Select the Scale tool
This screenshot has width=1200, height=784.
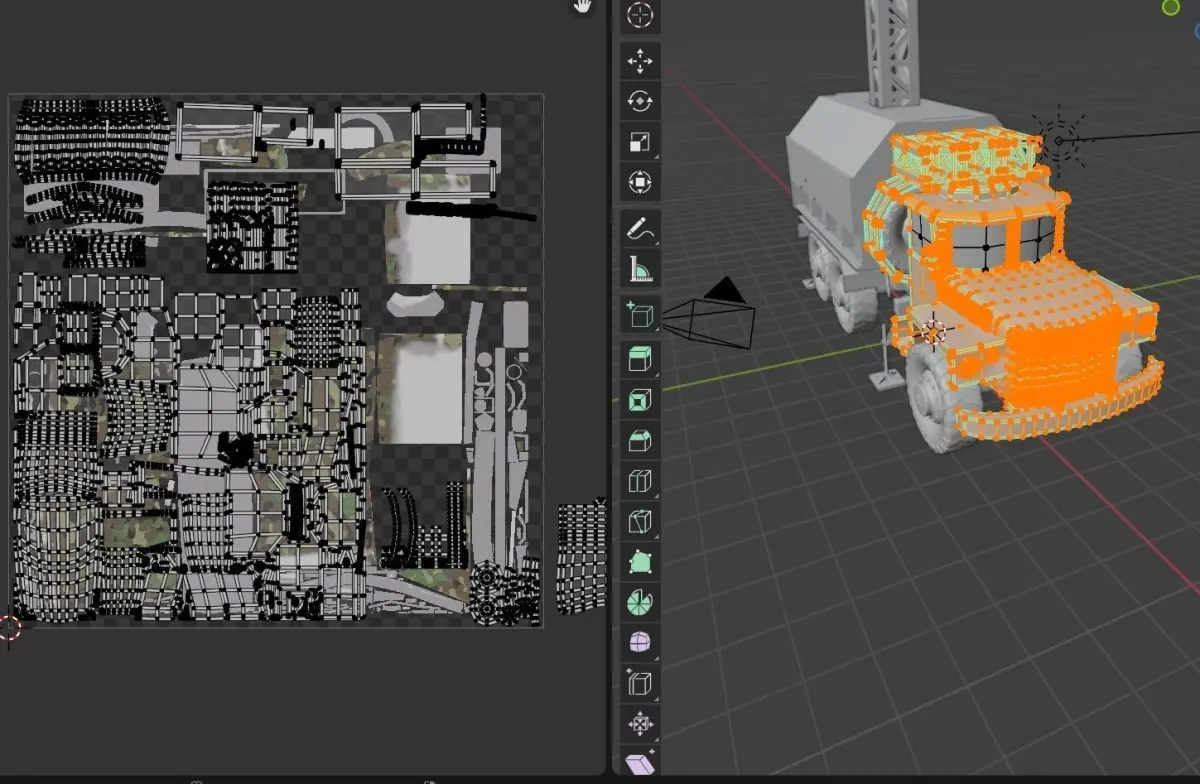pyautogui.click(x=640, y=142)
